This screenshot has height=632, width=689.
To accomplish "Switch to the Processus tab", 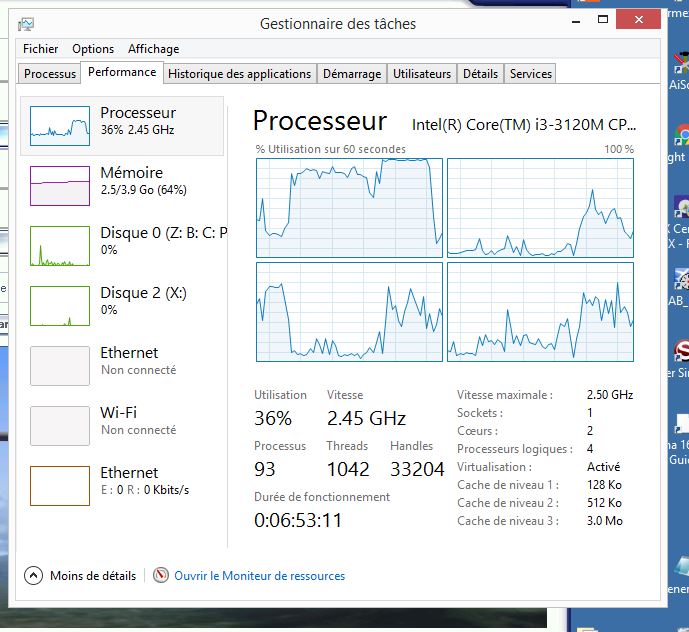I will coord(50,74).
